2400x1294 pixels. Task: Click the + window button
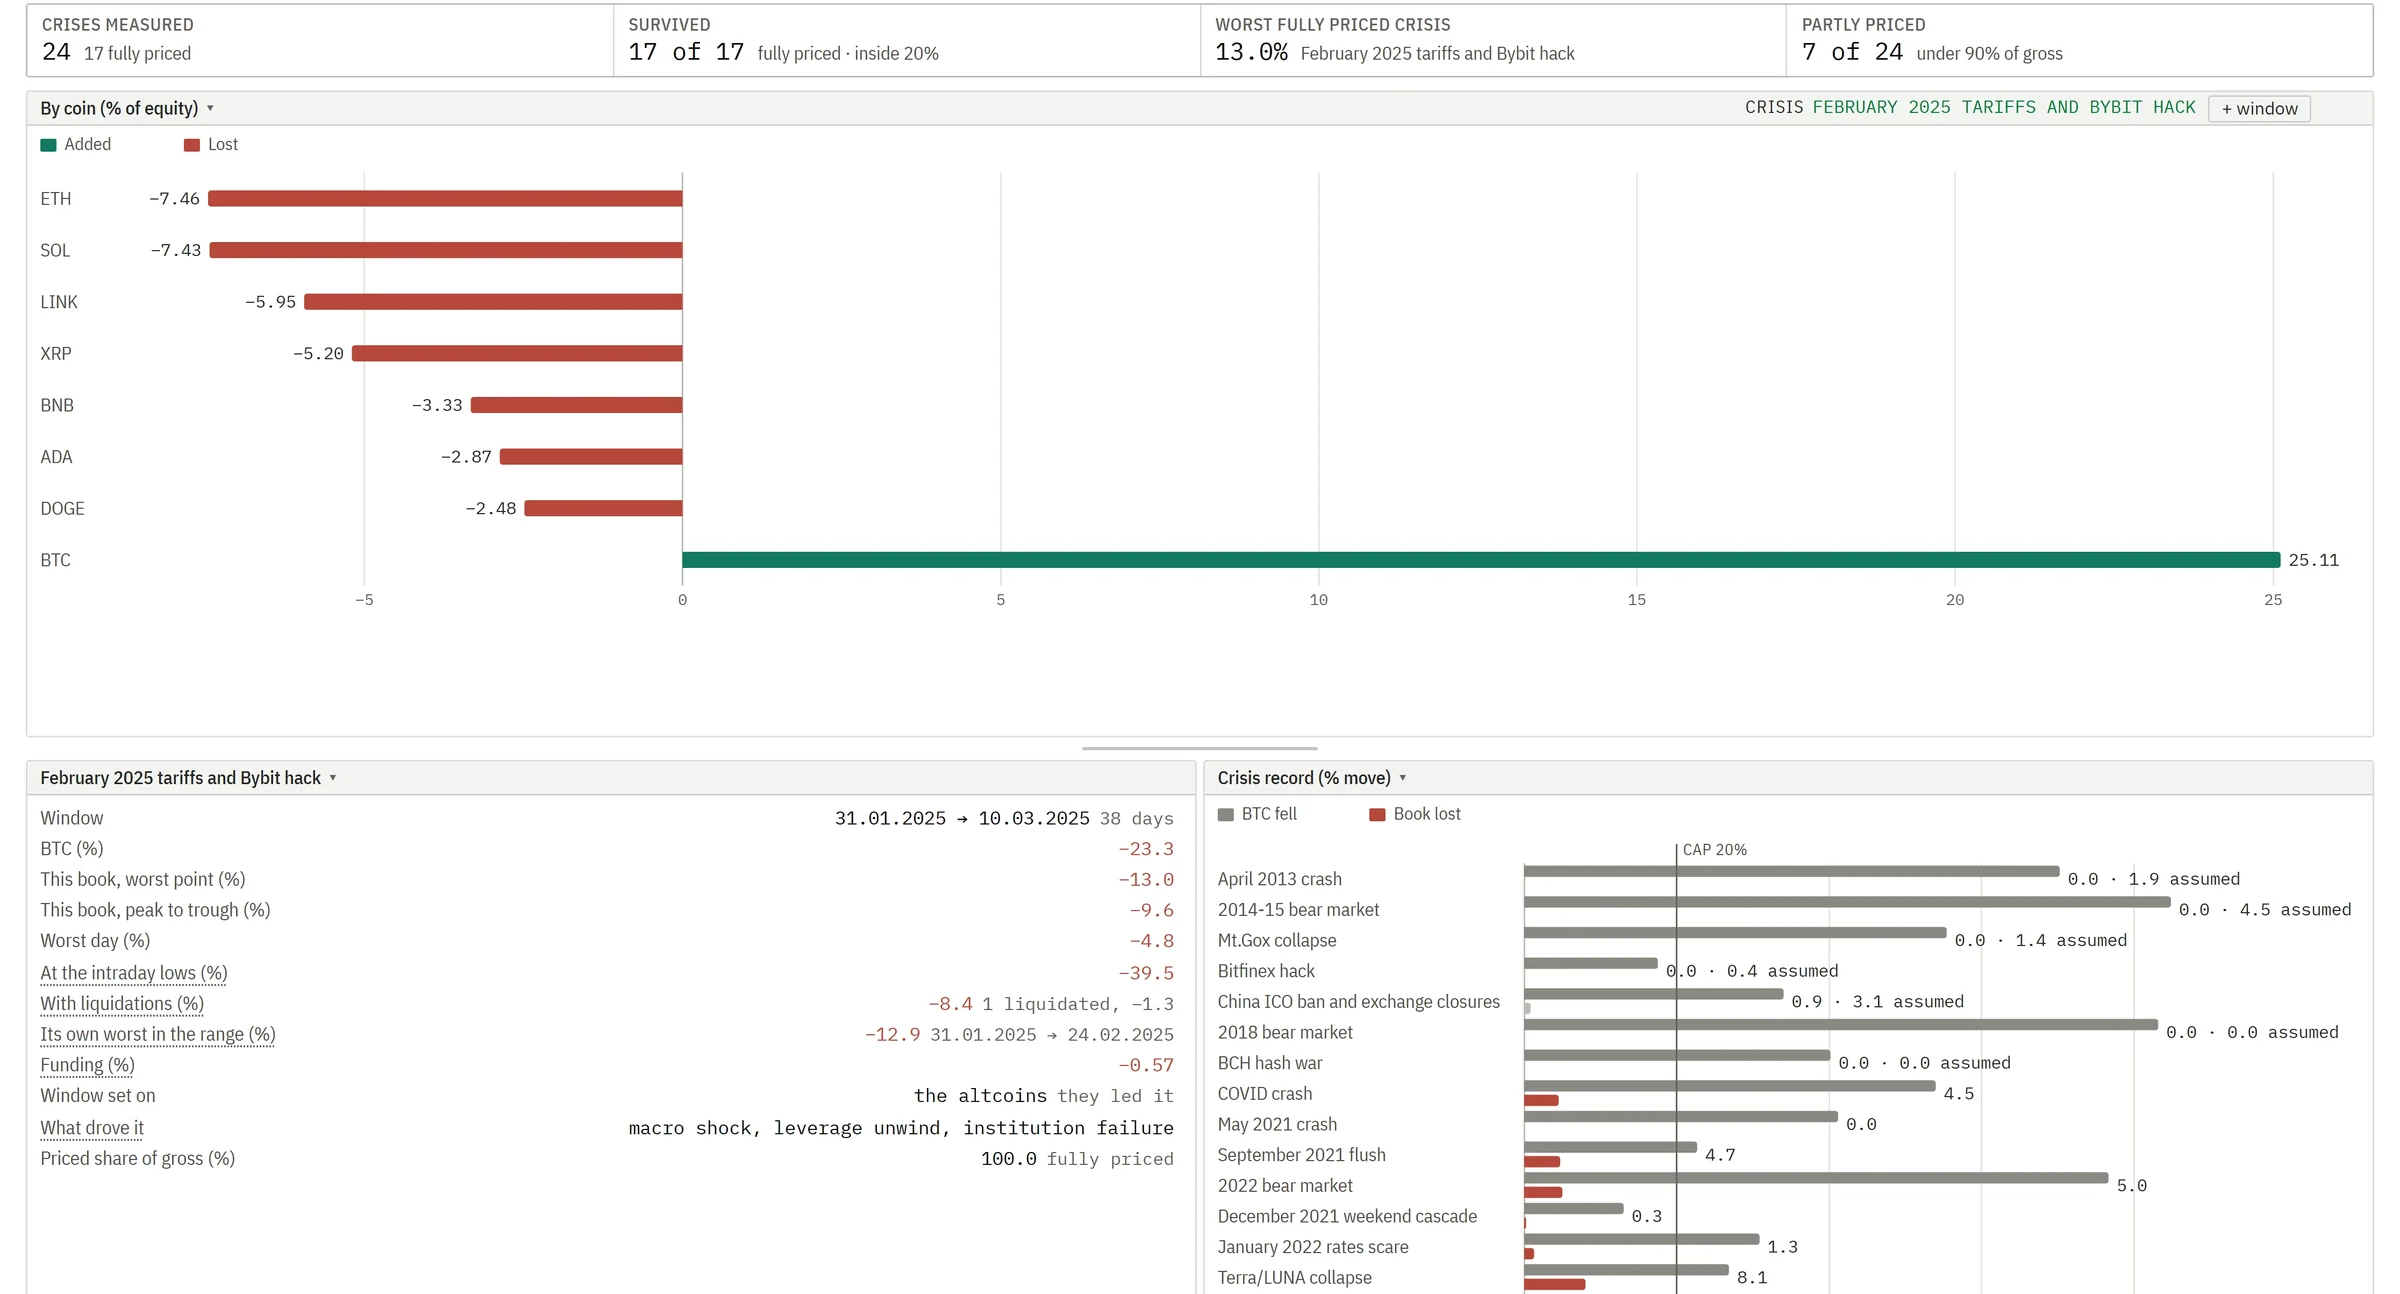[2259, 108]
